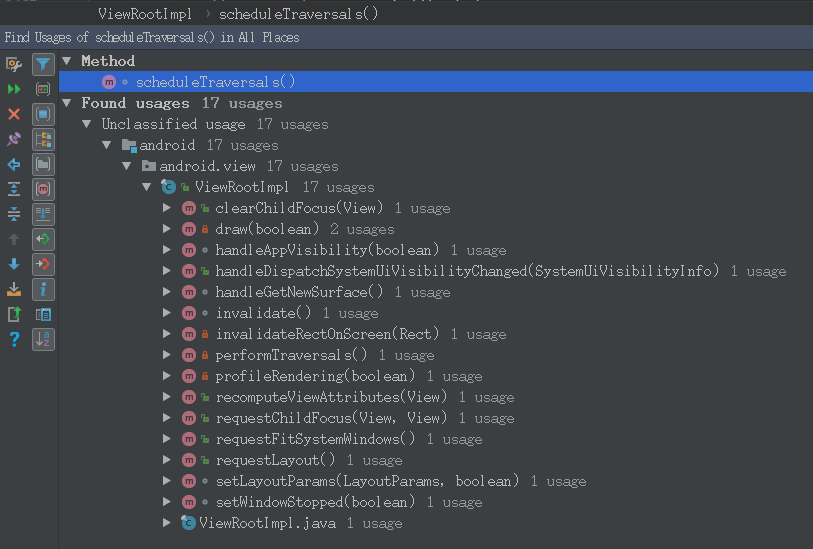Collapse the ViewRootImpl class node
This screenshot has height=549, width=813.
147,187
